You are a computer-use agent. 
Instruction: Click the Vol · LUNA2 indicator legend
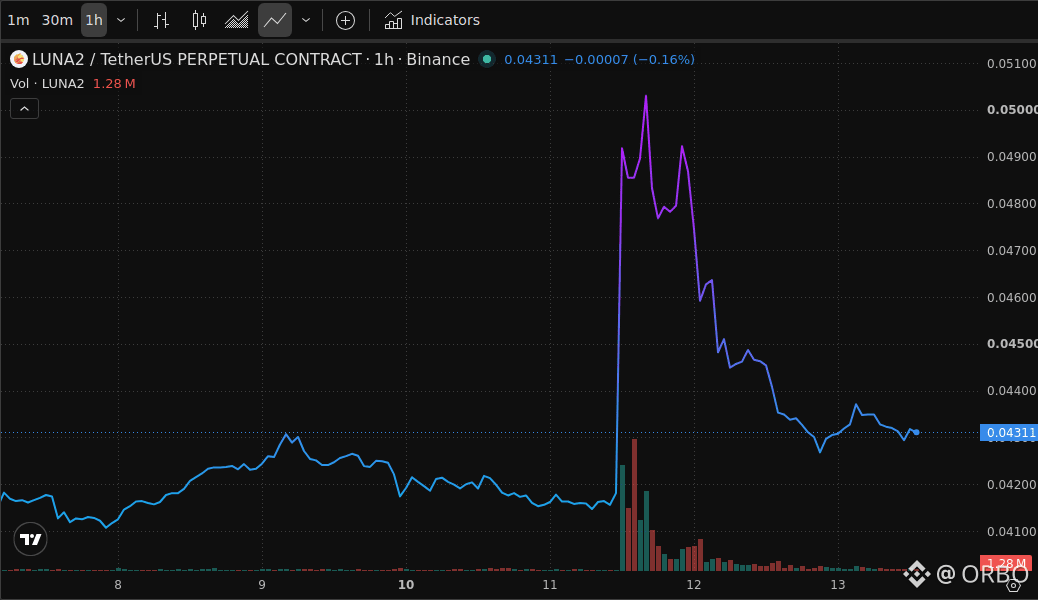47,83
